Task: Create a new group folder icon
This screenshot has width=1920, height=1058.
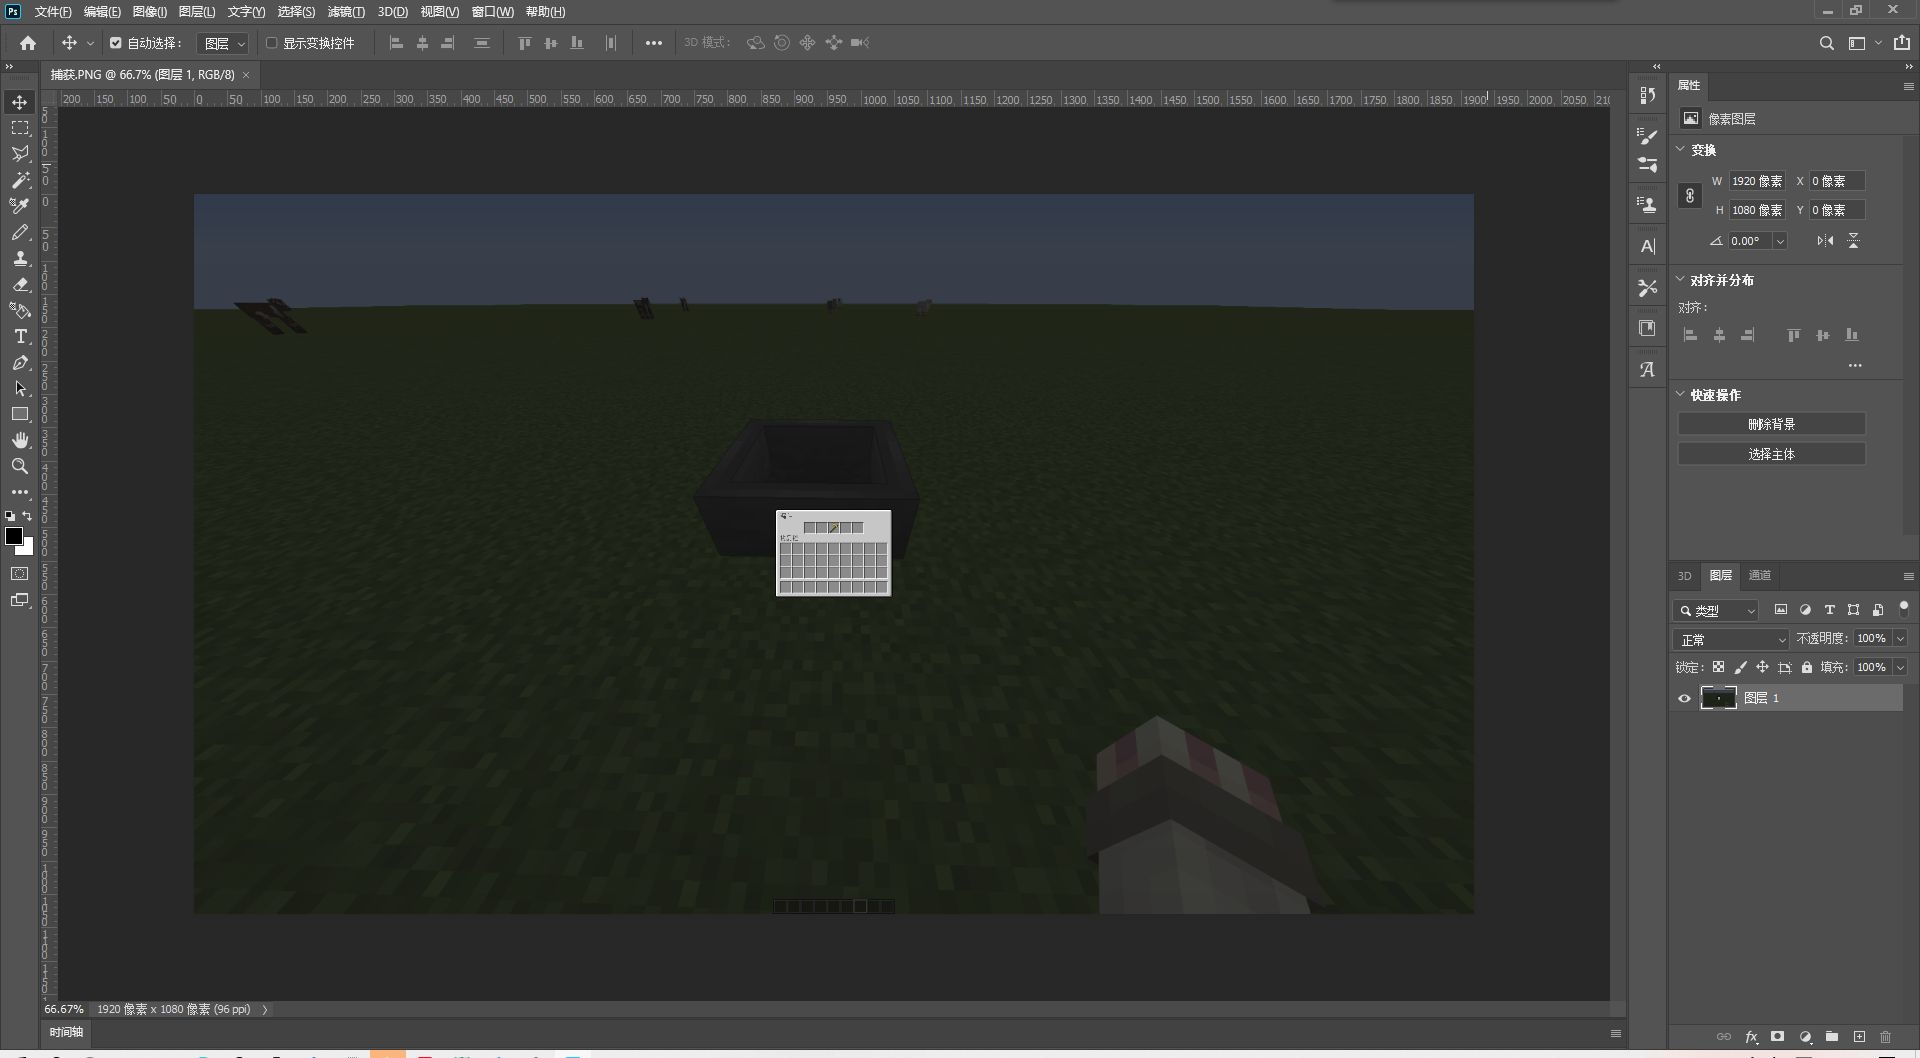Action: coord(1832,1037)
